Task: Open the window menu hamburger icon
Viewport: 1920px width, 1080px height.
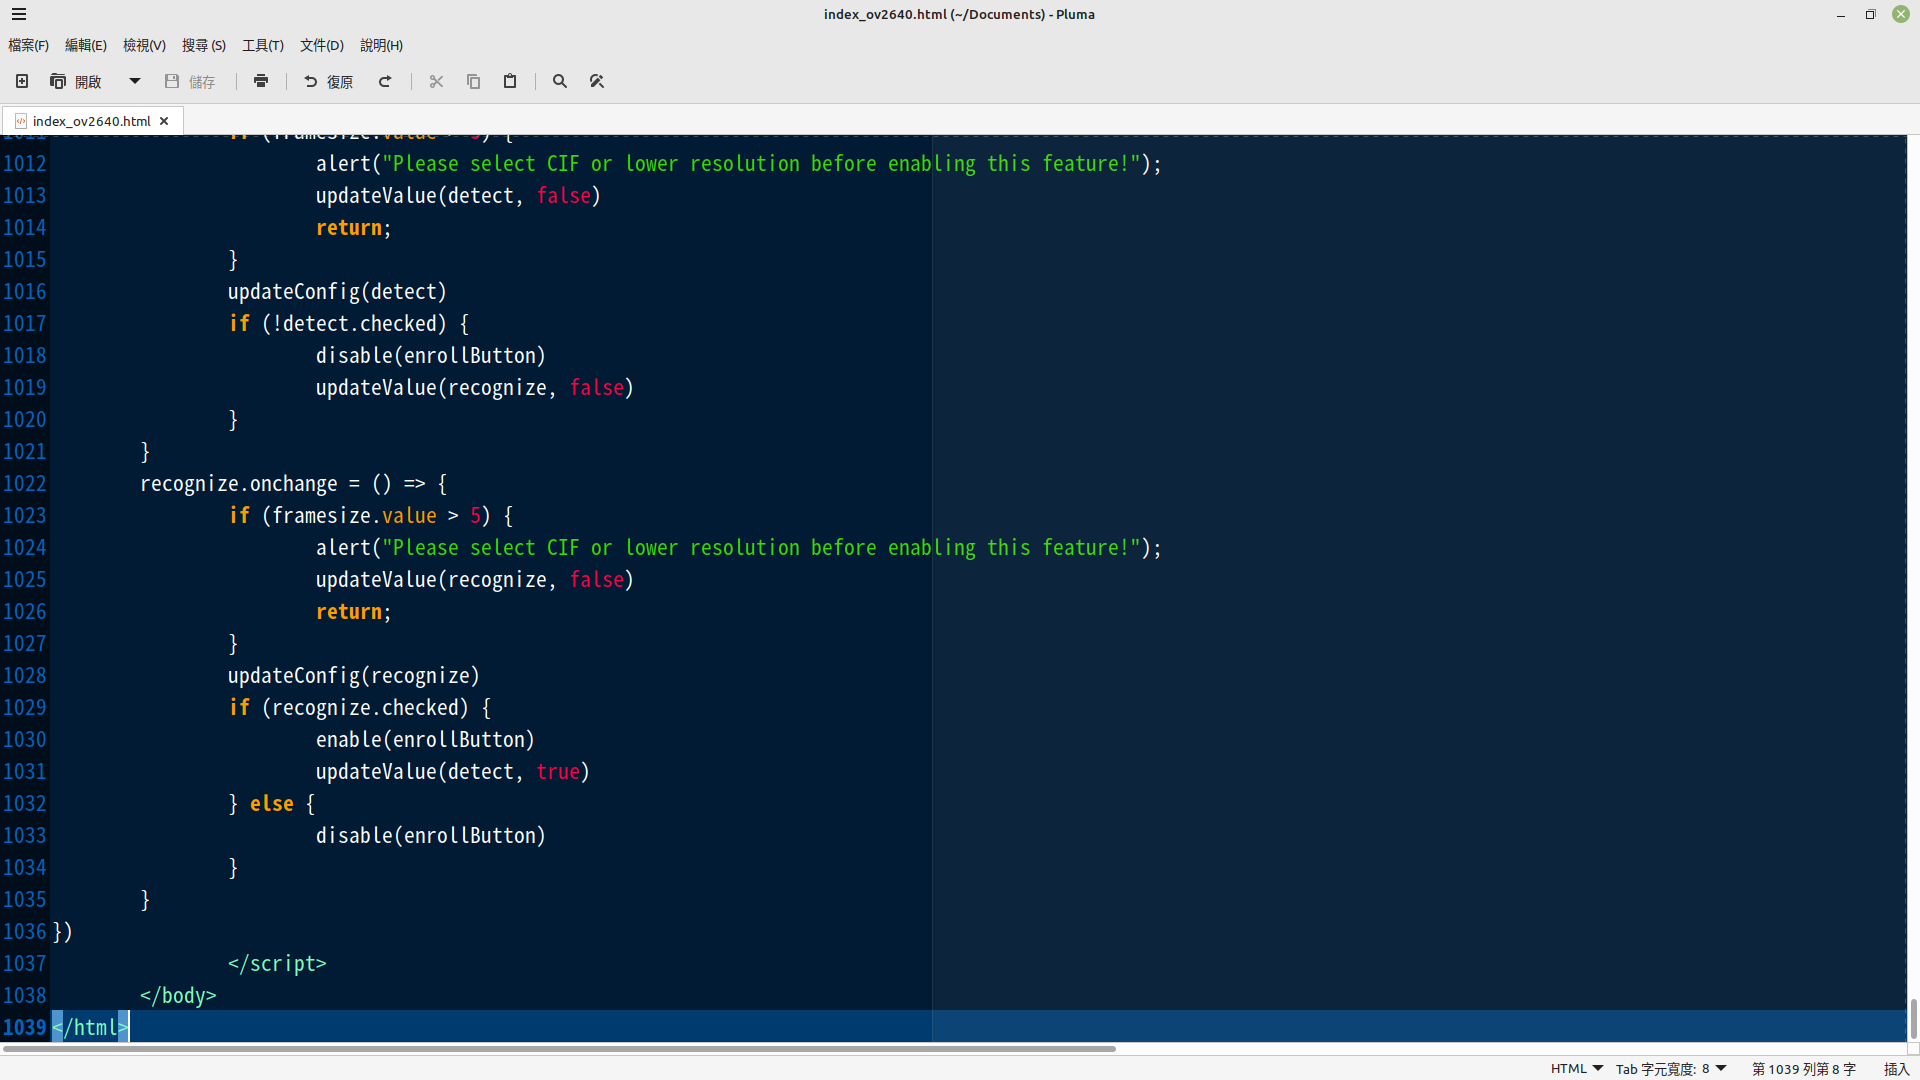Action: [19, 14]
